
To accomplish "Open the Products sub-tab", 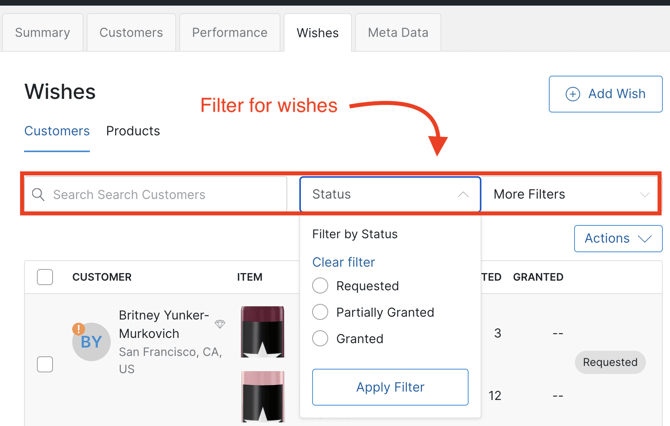I will (x=133, y=131).
